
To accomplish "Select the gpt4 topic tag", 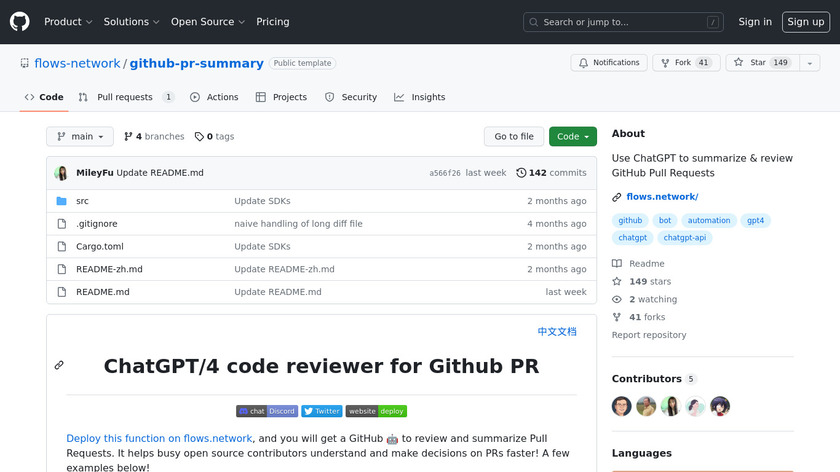I will click(755, 220).
